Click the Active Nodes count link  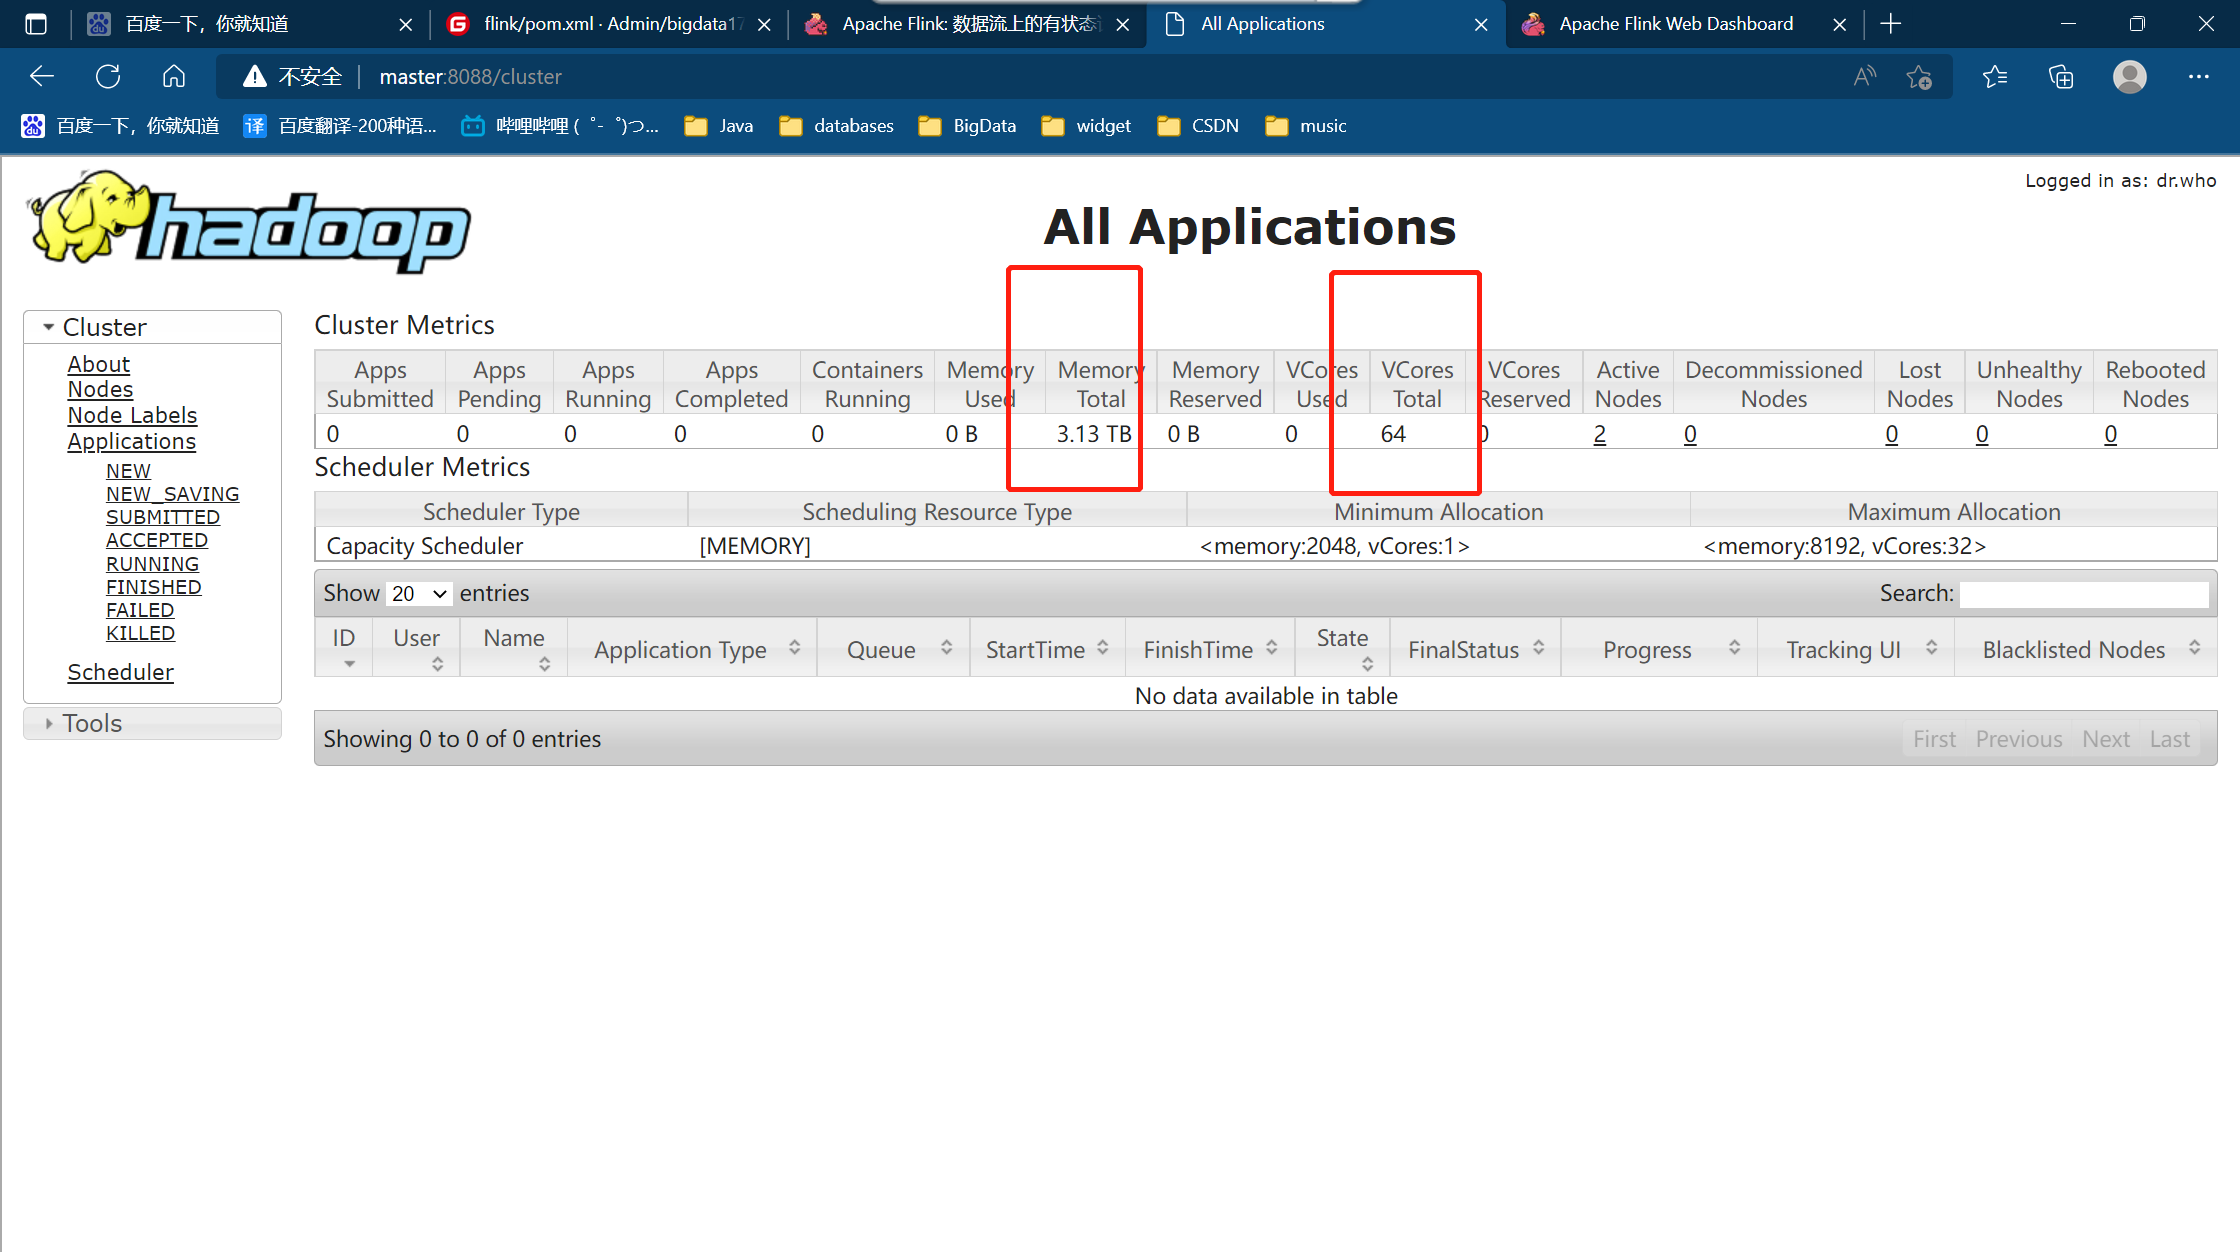[x=1600, y=434]
